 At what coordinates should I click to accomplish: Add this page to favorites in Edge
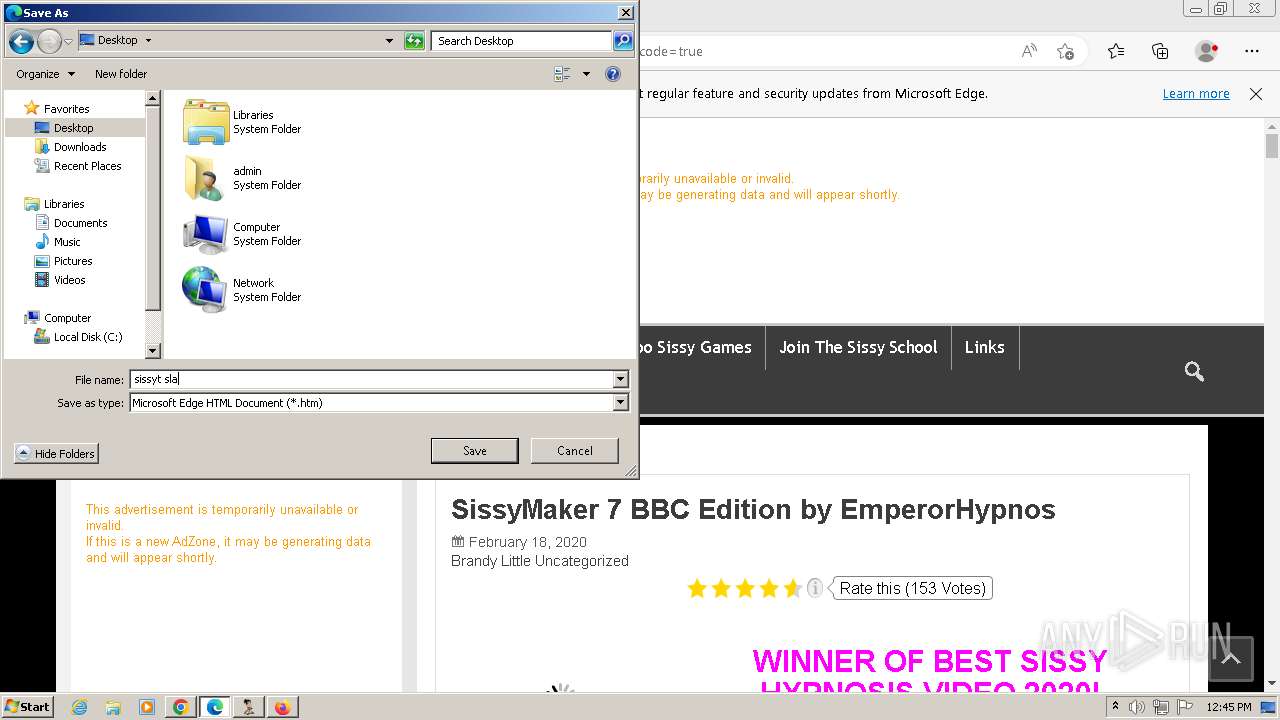(x=1065, y=51)
